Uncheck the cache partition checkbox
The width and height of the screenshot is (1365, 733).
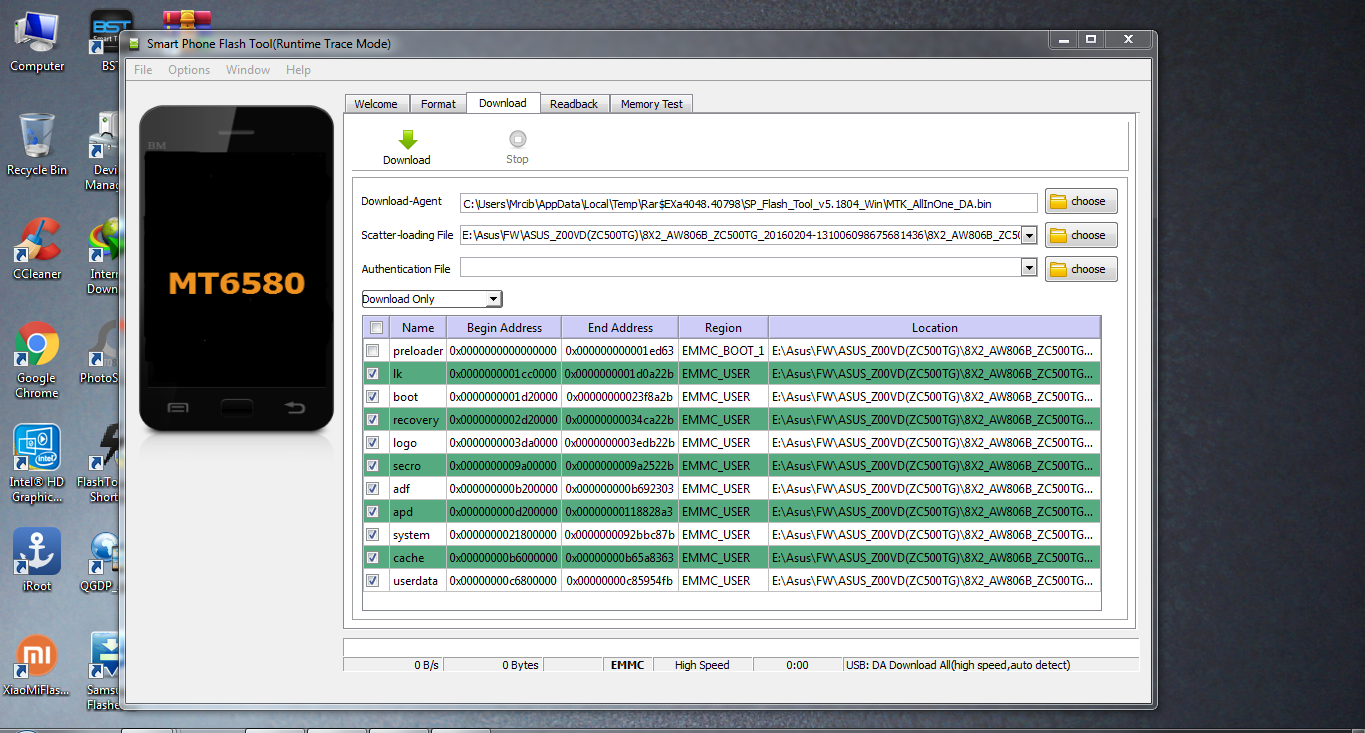click(x=373, y=558)
